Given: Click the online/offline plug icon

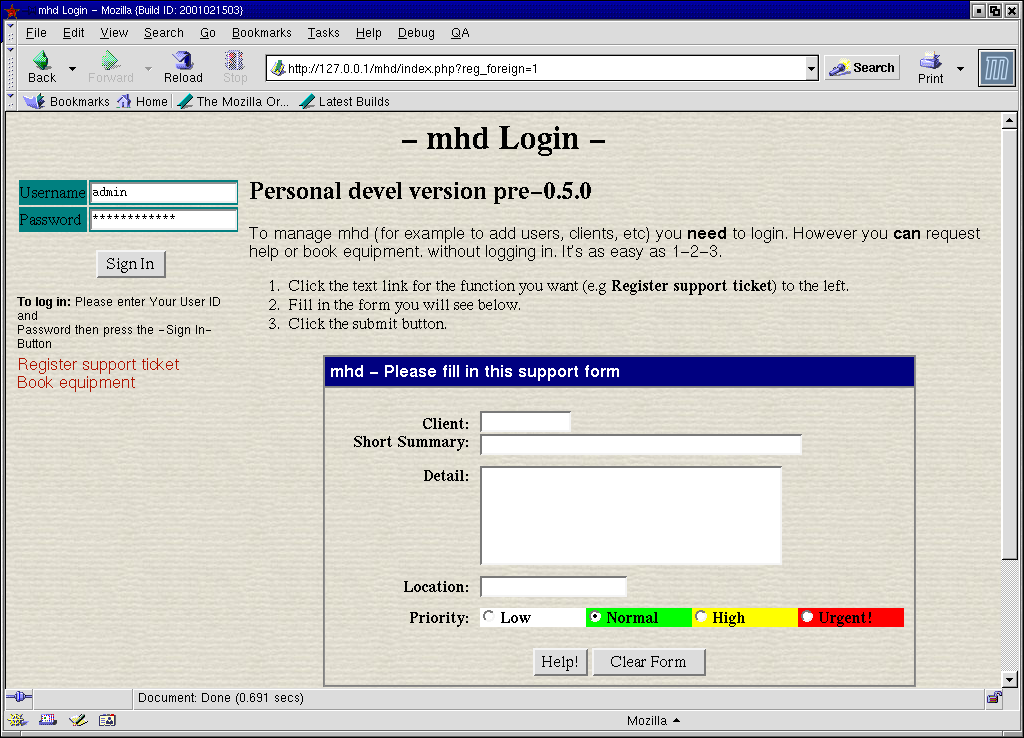Looking at the screenshot, I should click(x=19, y=697).
